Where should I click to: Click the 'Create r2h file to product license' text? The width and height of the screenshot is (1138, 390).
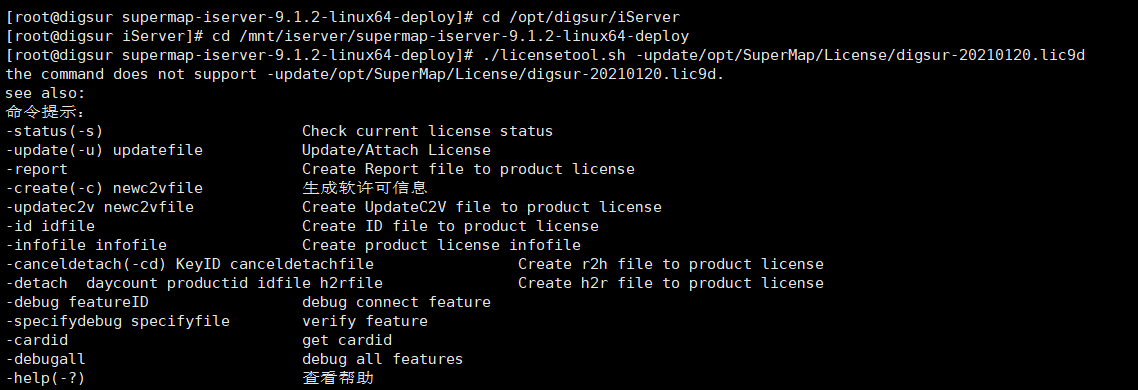click(671, 264)
